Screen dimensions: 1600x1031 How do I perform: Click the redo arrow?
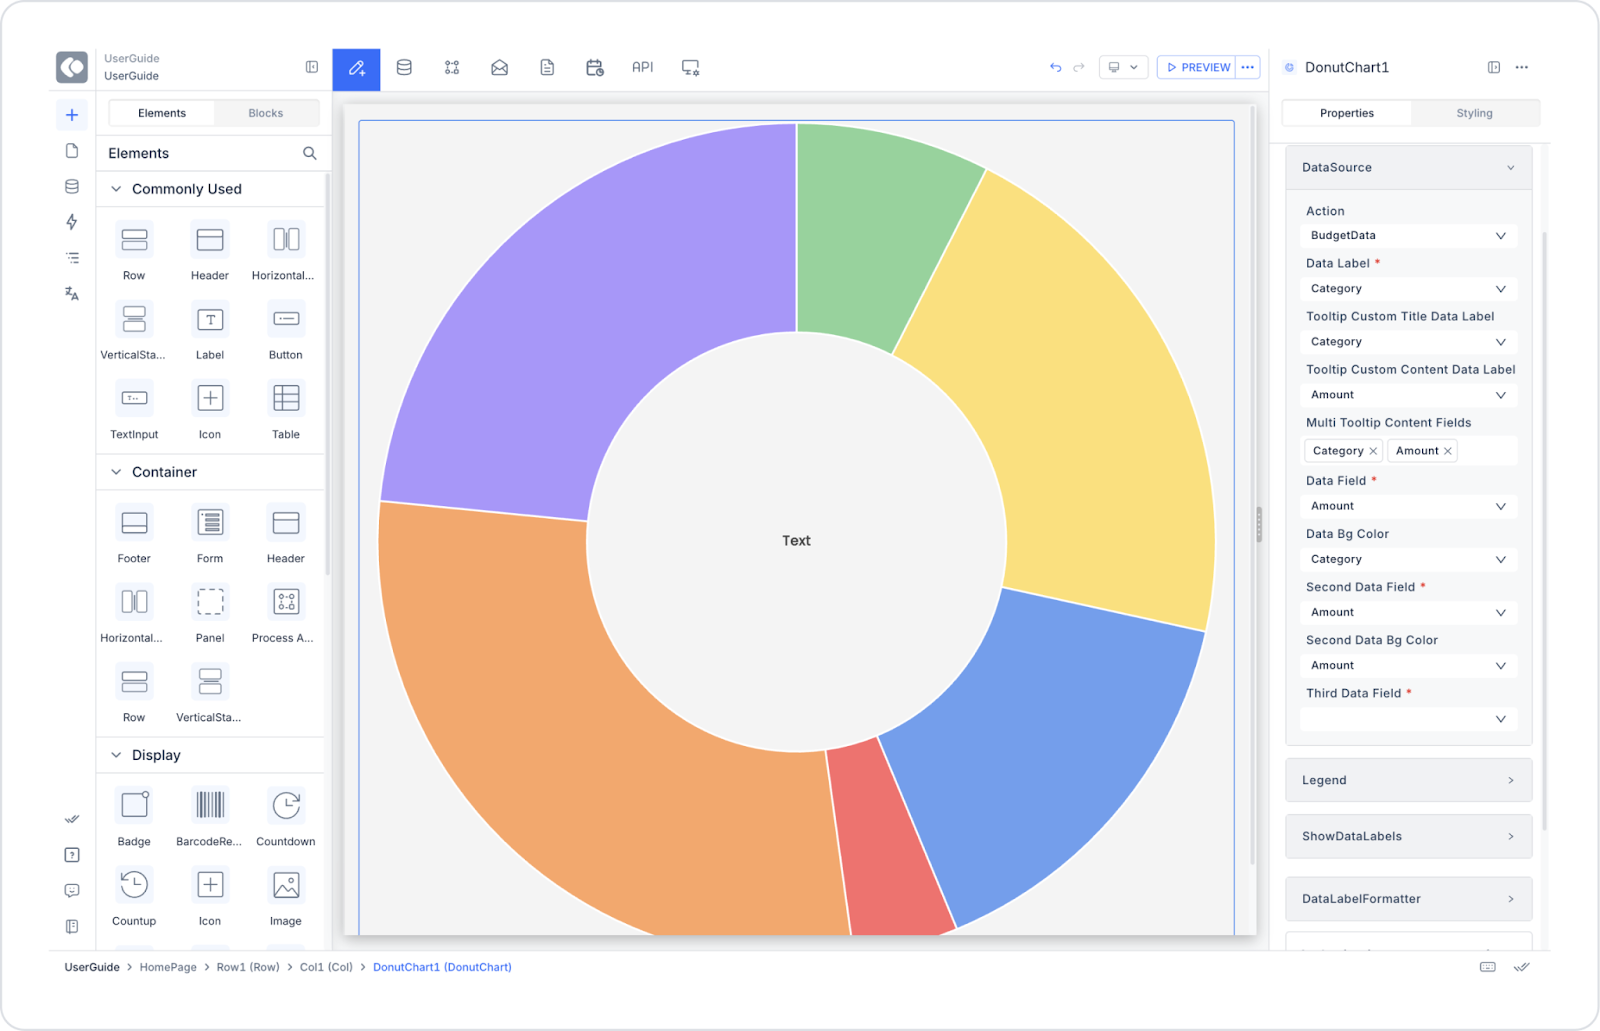(1079, 67)
